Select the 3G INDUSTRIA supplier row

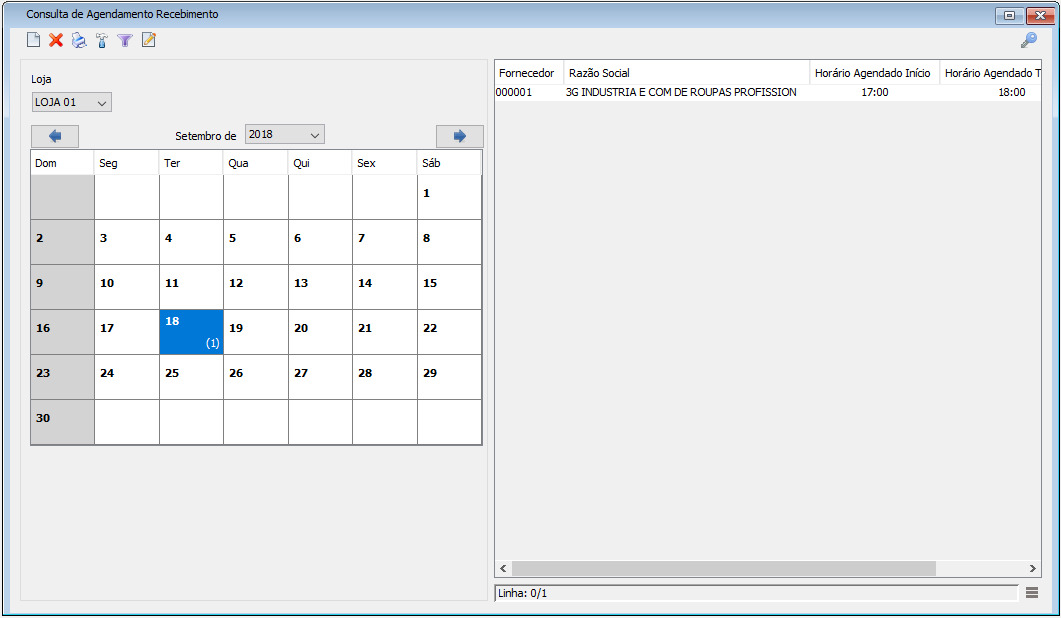680,92
